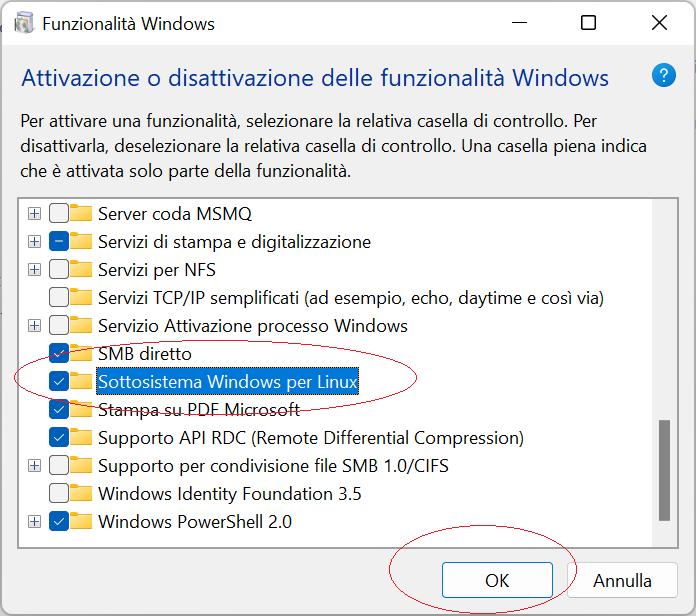This screenshot has height=616, width=696.
Task: Toggle the Servizi di stampa e digitalizzazione checkbox
Action: pyautogui.click(x=59, y=241)
